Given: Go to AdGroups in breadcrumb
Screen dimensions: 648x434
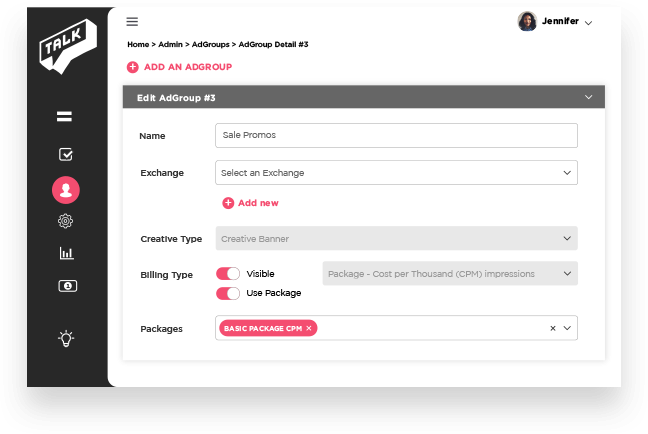Looking at the screenshot, I should tap(210, 44).
